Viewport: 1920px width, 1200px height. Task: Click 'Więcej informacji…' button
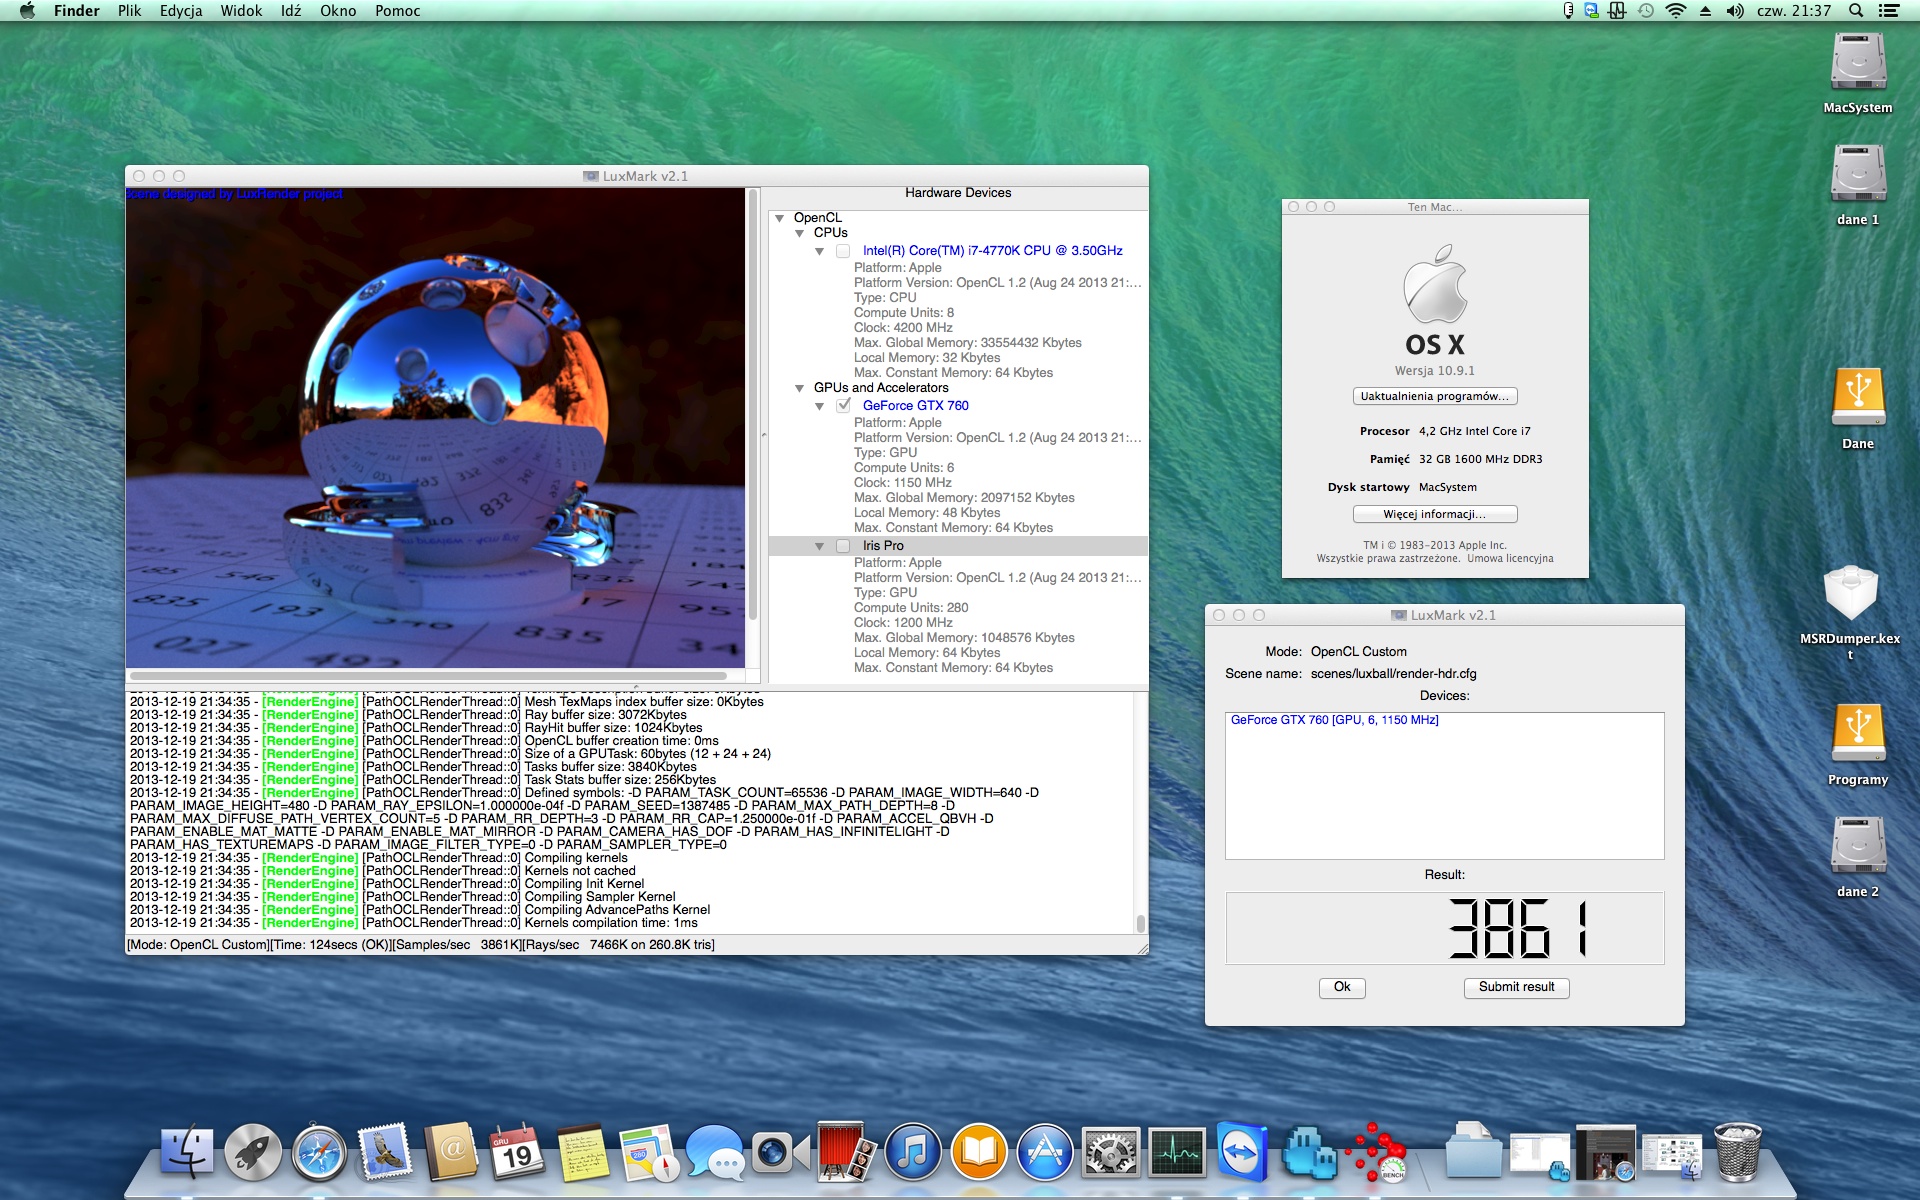pos(1435,514)
